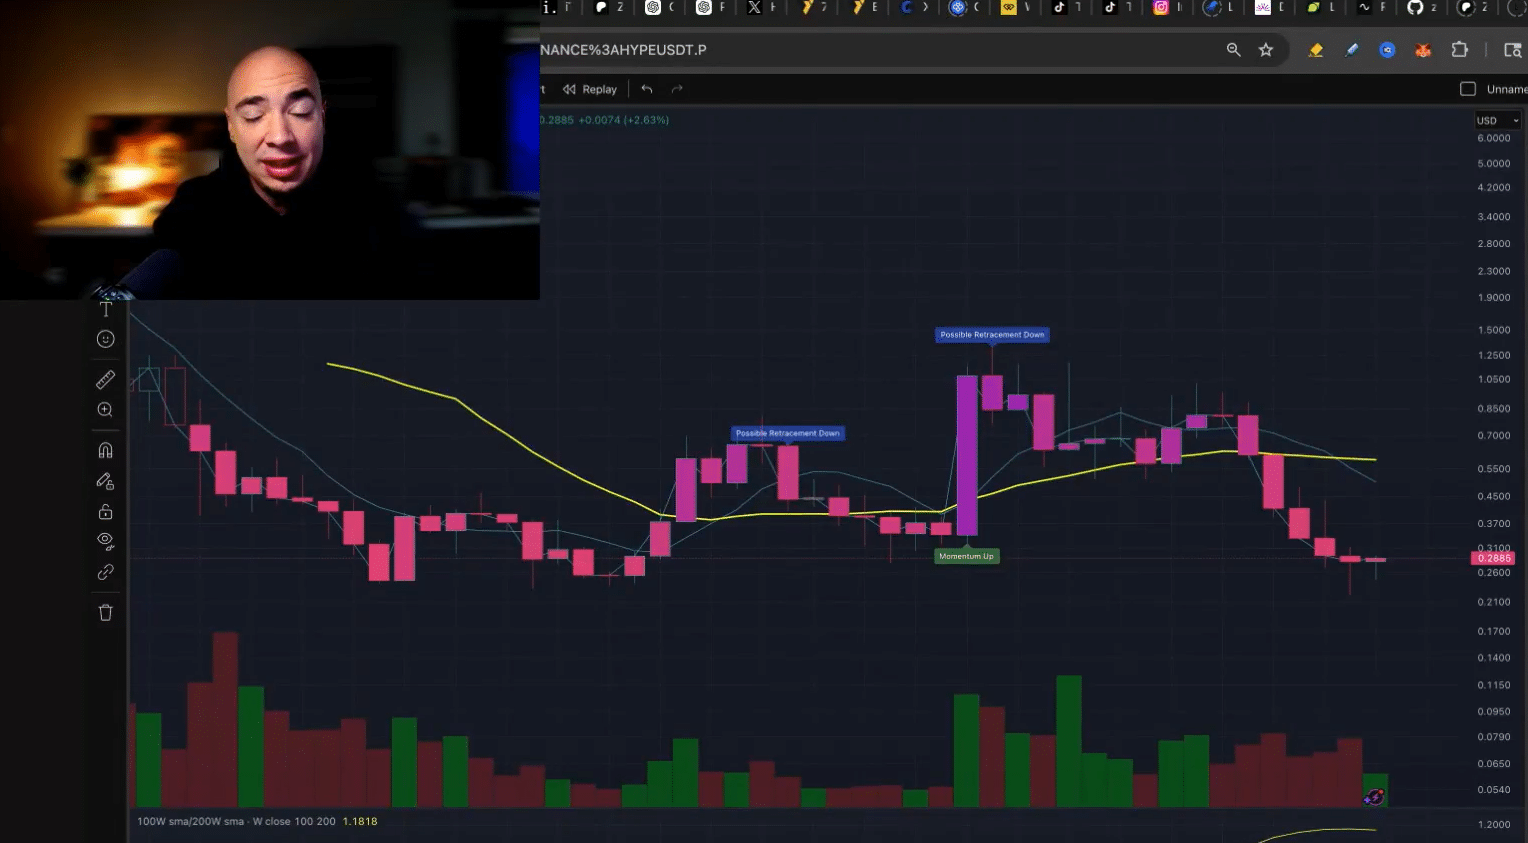Screen dimensions: 1528x843
Task: Open the browser Extensions puzzle menu
Action: click(x=1460, y=50)
